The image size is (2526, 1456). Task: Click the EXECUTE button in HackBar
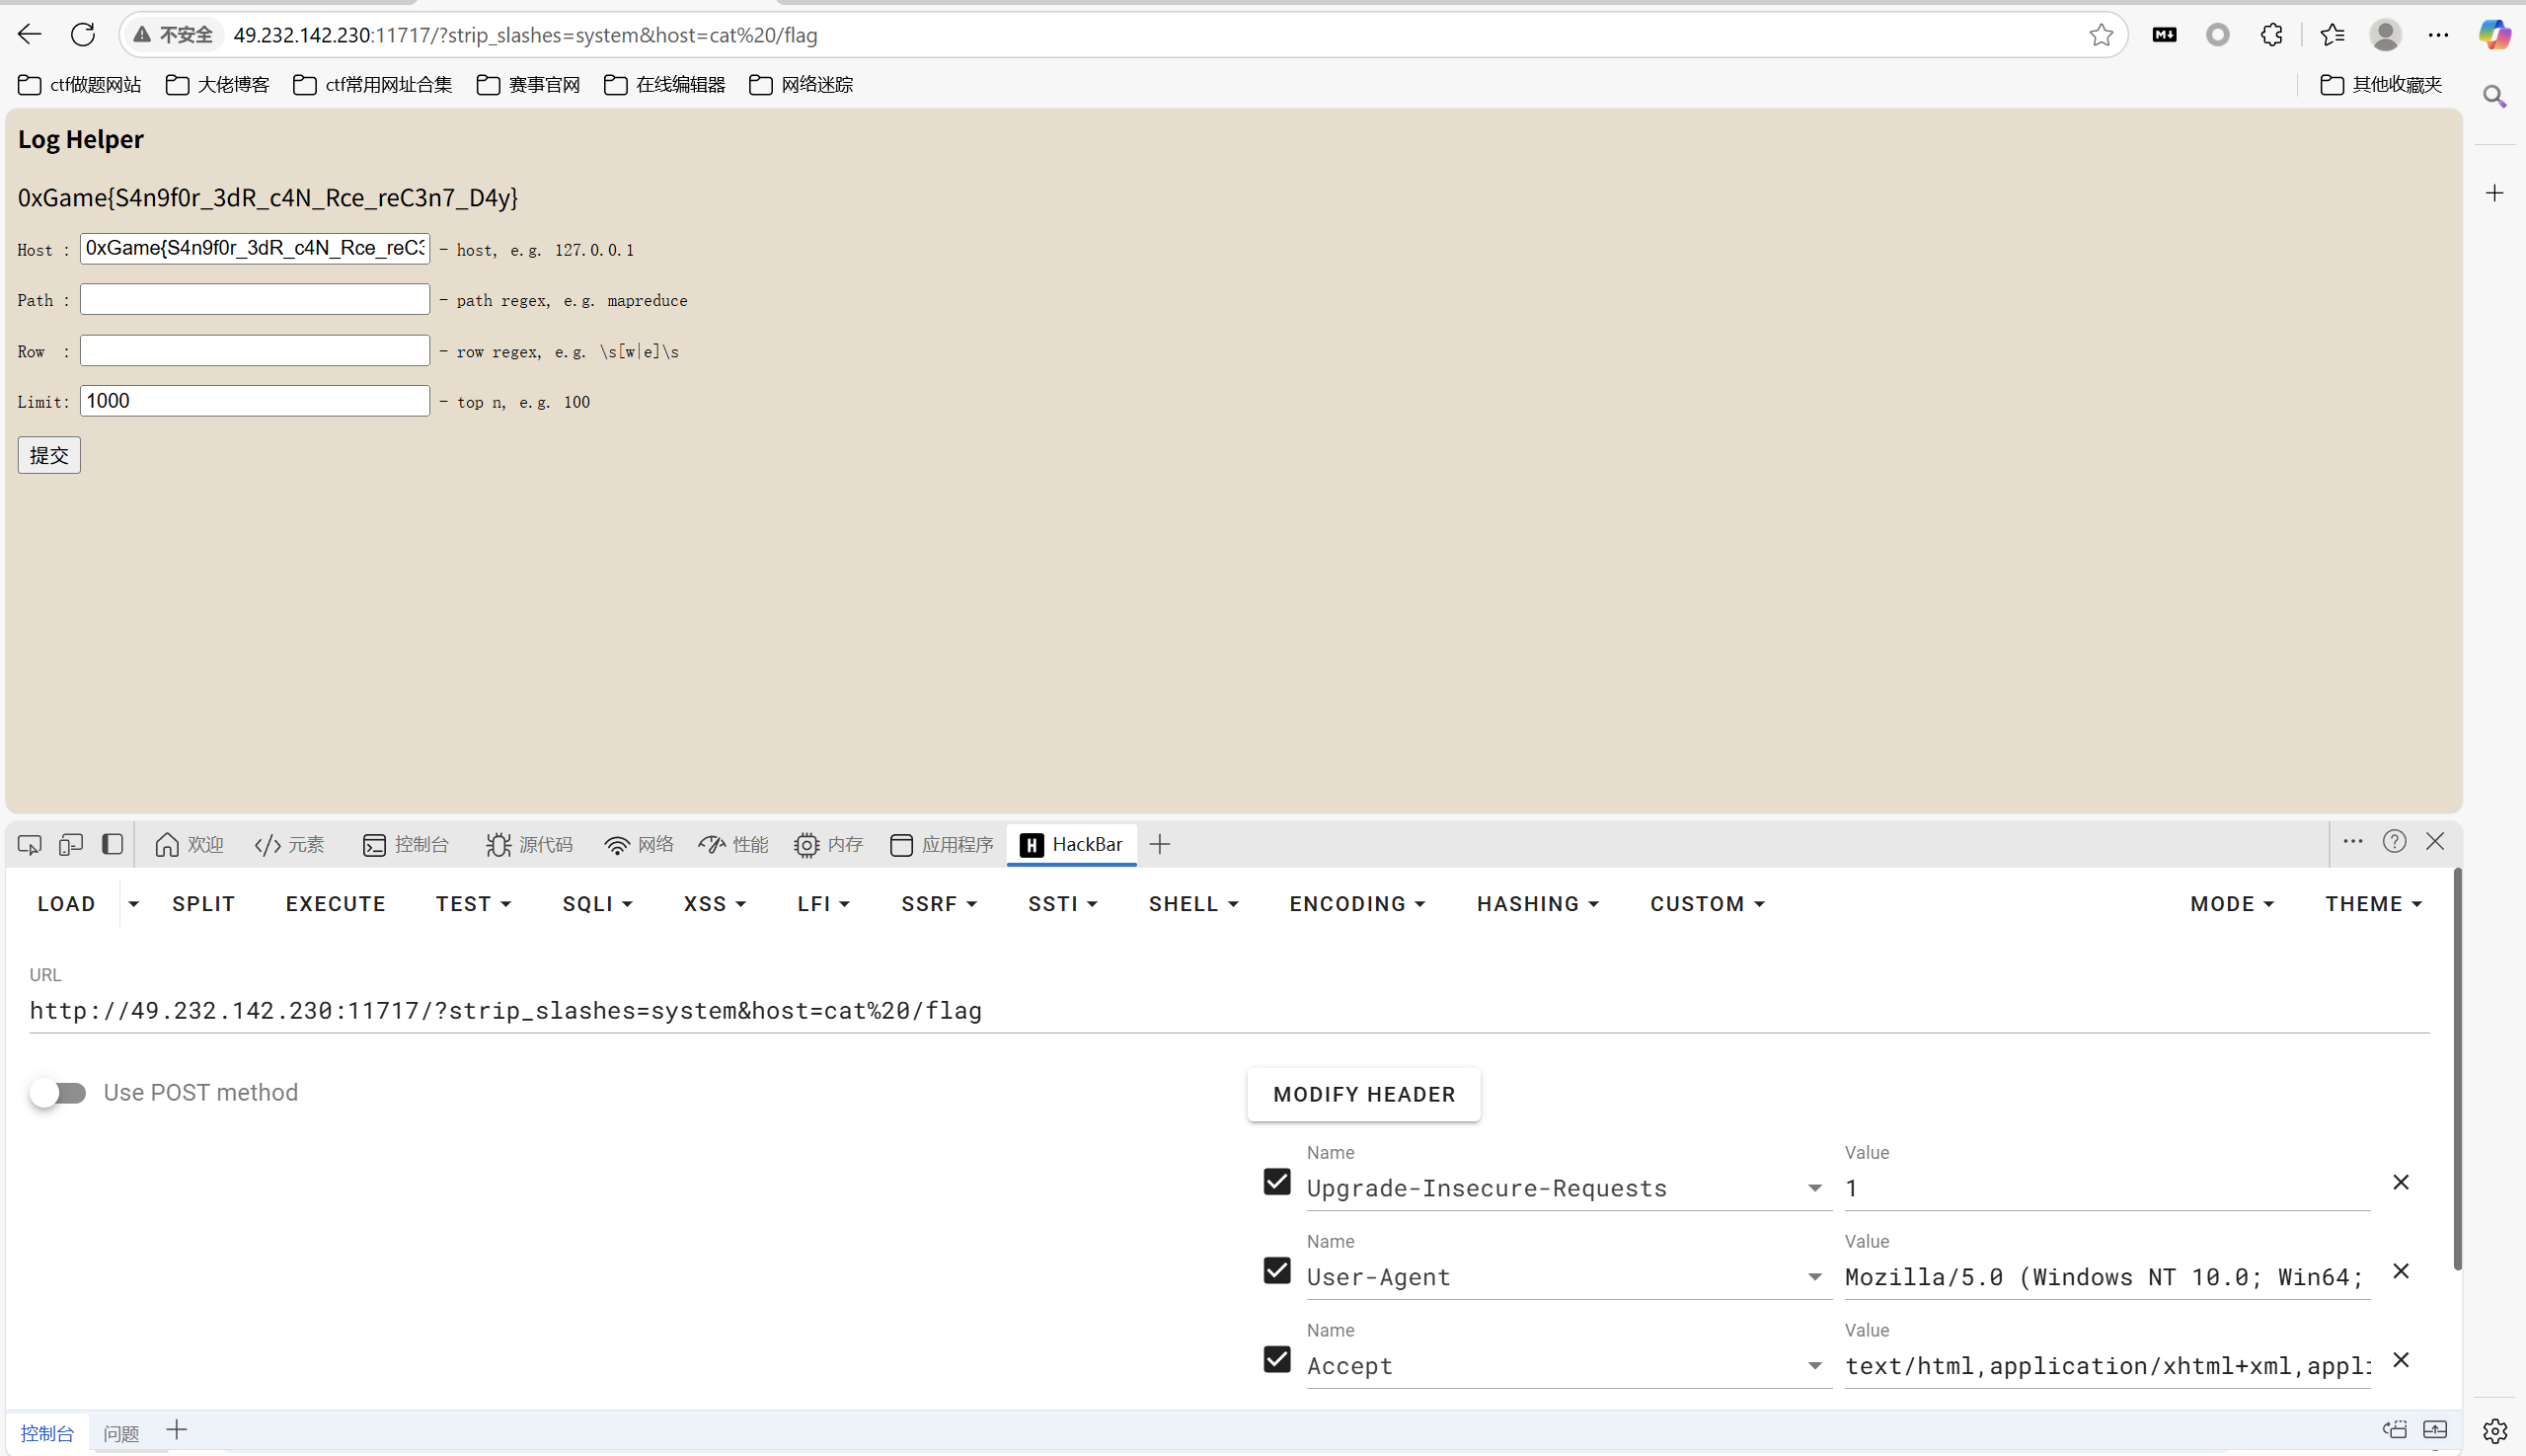(x=335, y=904)
